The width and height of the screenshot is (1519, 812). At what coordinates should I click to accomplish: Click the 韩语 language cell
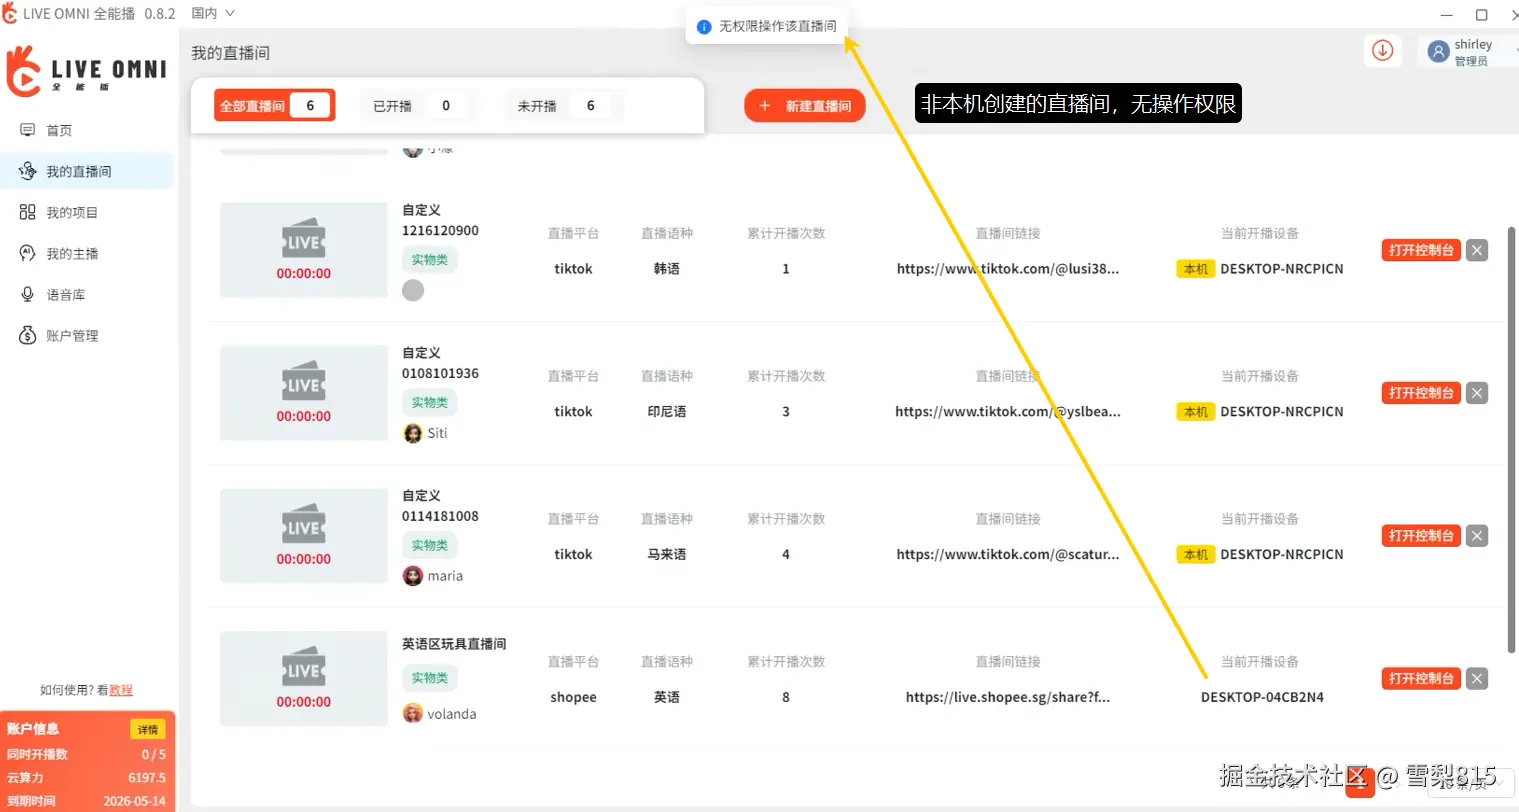tap(667, 269)
